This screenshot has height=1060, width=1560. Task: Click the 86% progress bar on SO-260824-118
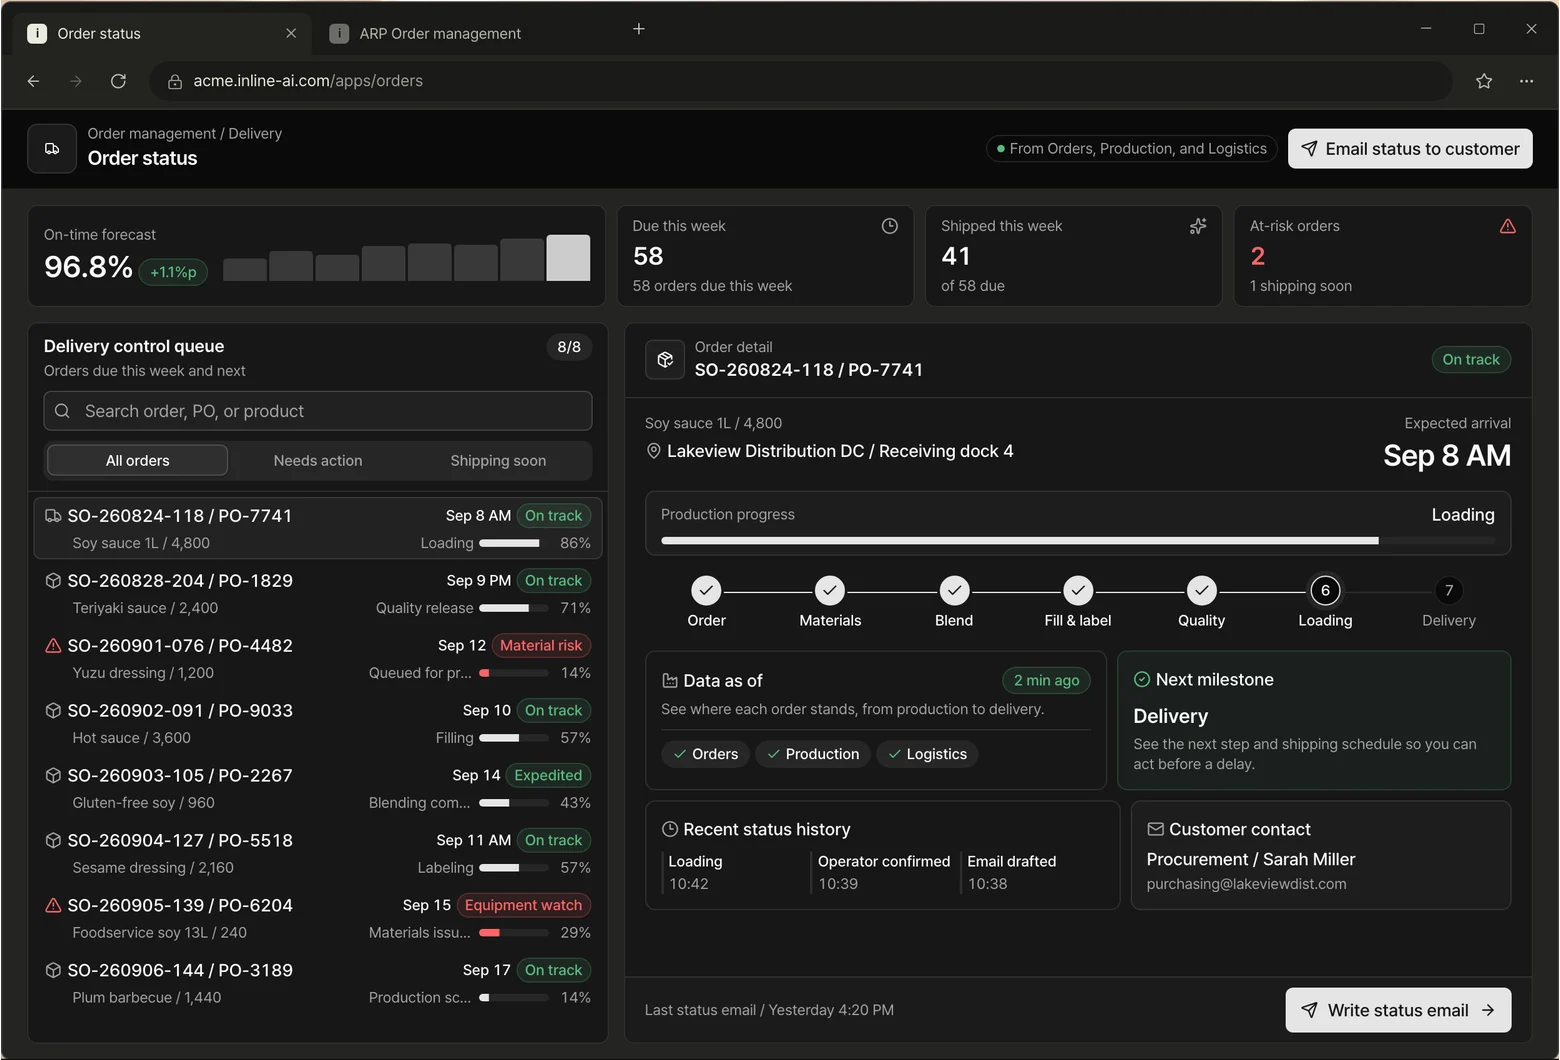click(x=514, y=543)
